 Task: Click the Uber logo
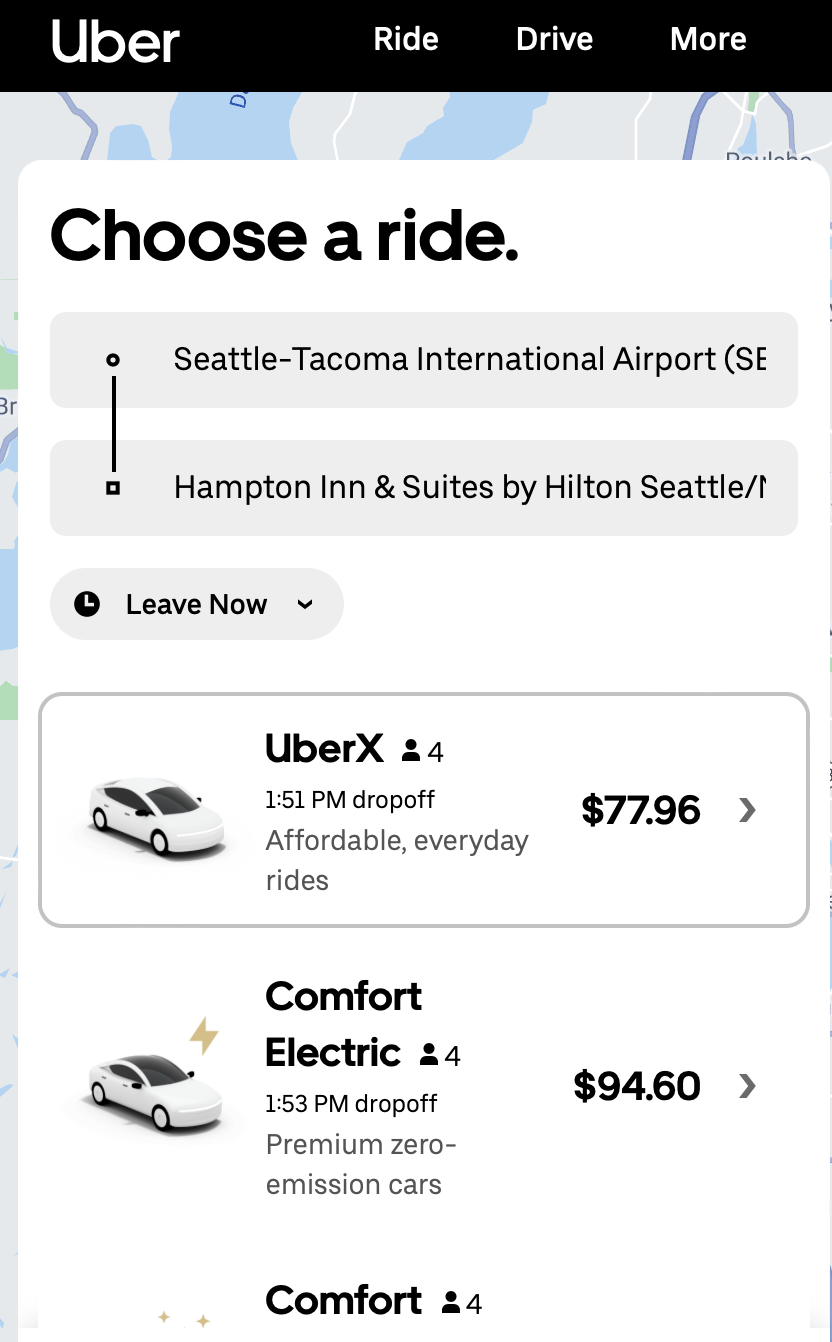pos(115,42)
